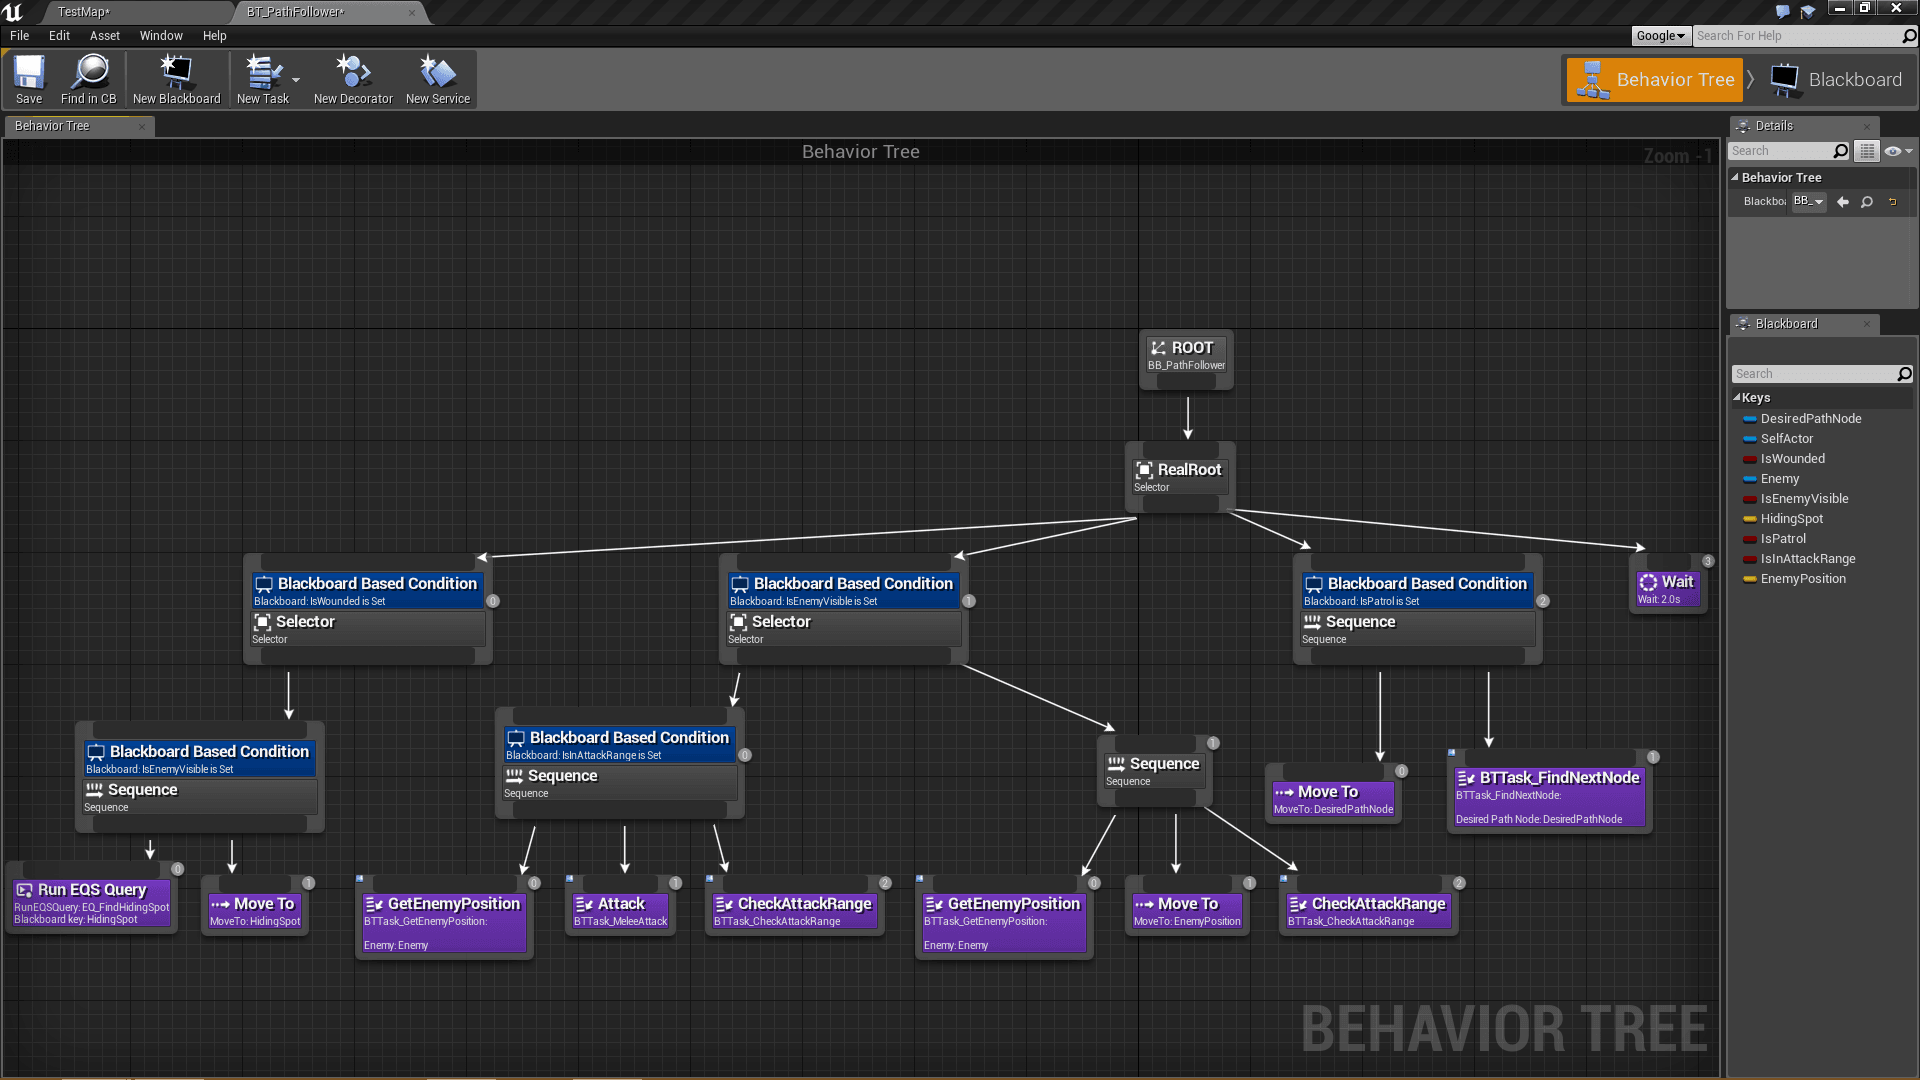The width and height of the screenshot is (1920, 1080).
Task: Toggle property matrix grid view button
Action: 1867,151
